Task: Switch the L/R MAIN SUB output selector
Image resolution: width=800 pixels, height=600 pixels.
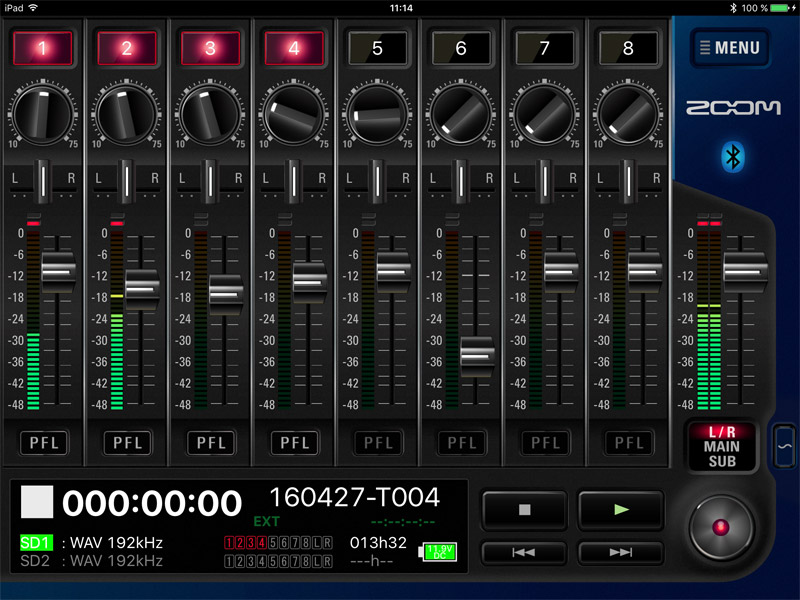Action: [x=721, y=446]
